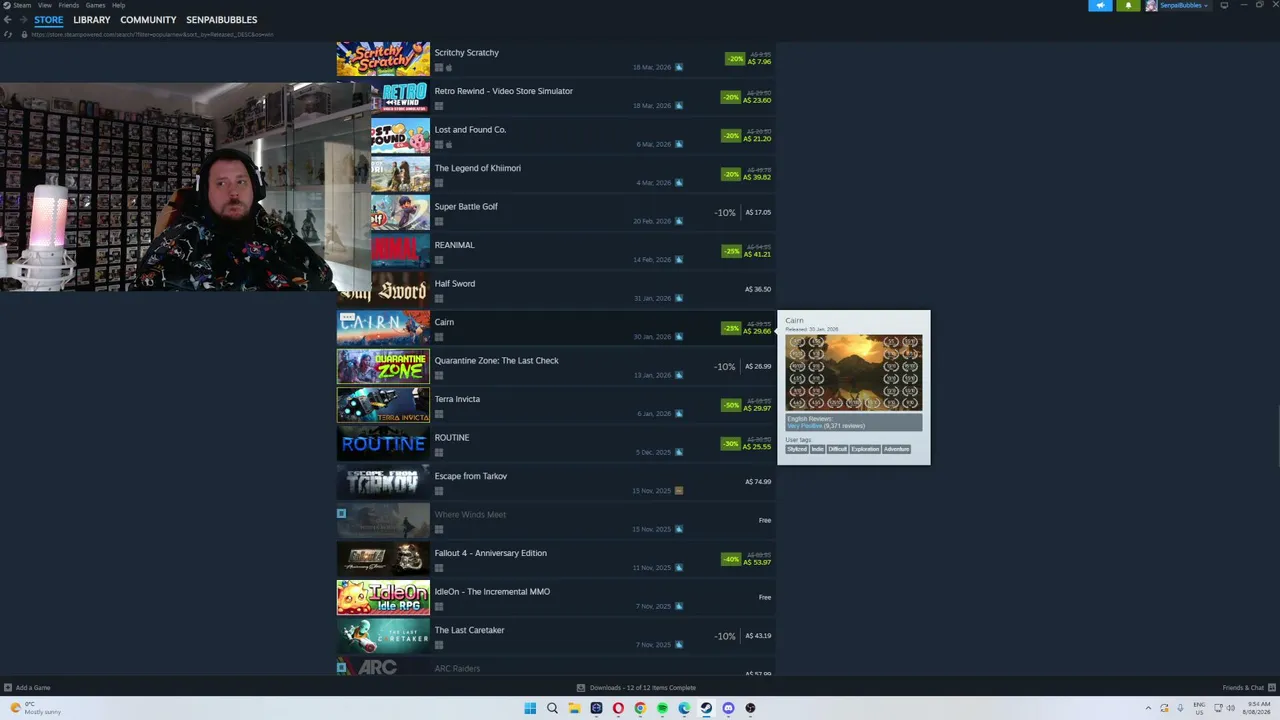The width and height of the screenshot is (1280, 720).
Task: Click the Half Sword title text
Action: point(455,284)
